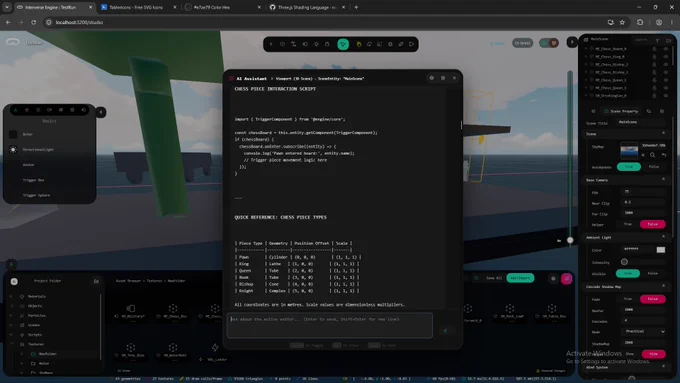This screenshot has height=383, width=680.
Task: Open the browser tab list dropdown
Action: point(7,7)
